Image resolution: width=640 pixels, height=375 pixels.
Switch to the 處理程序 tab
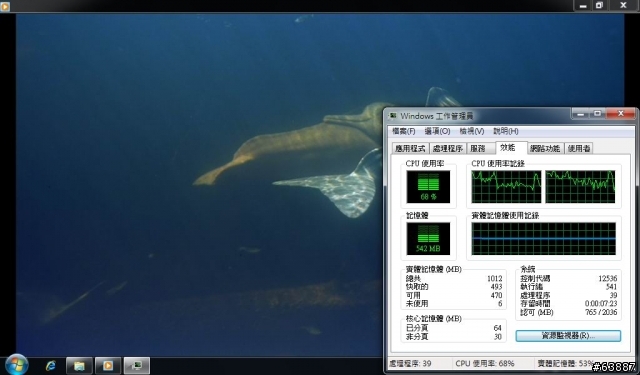(x=447, y=149)
